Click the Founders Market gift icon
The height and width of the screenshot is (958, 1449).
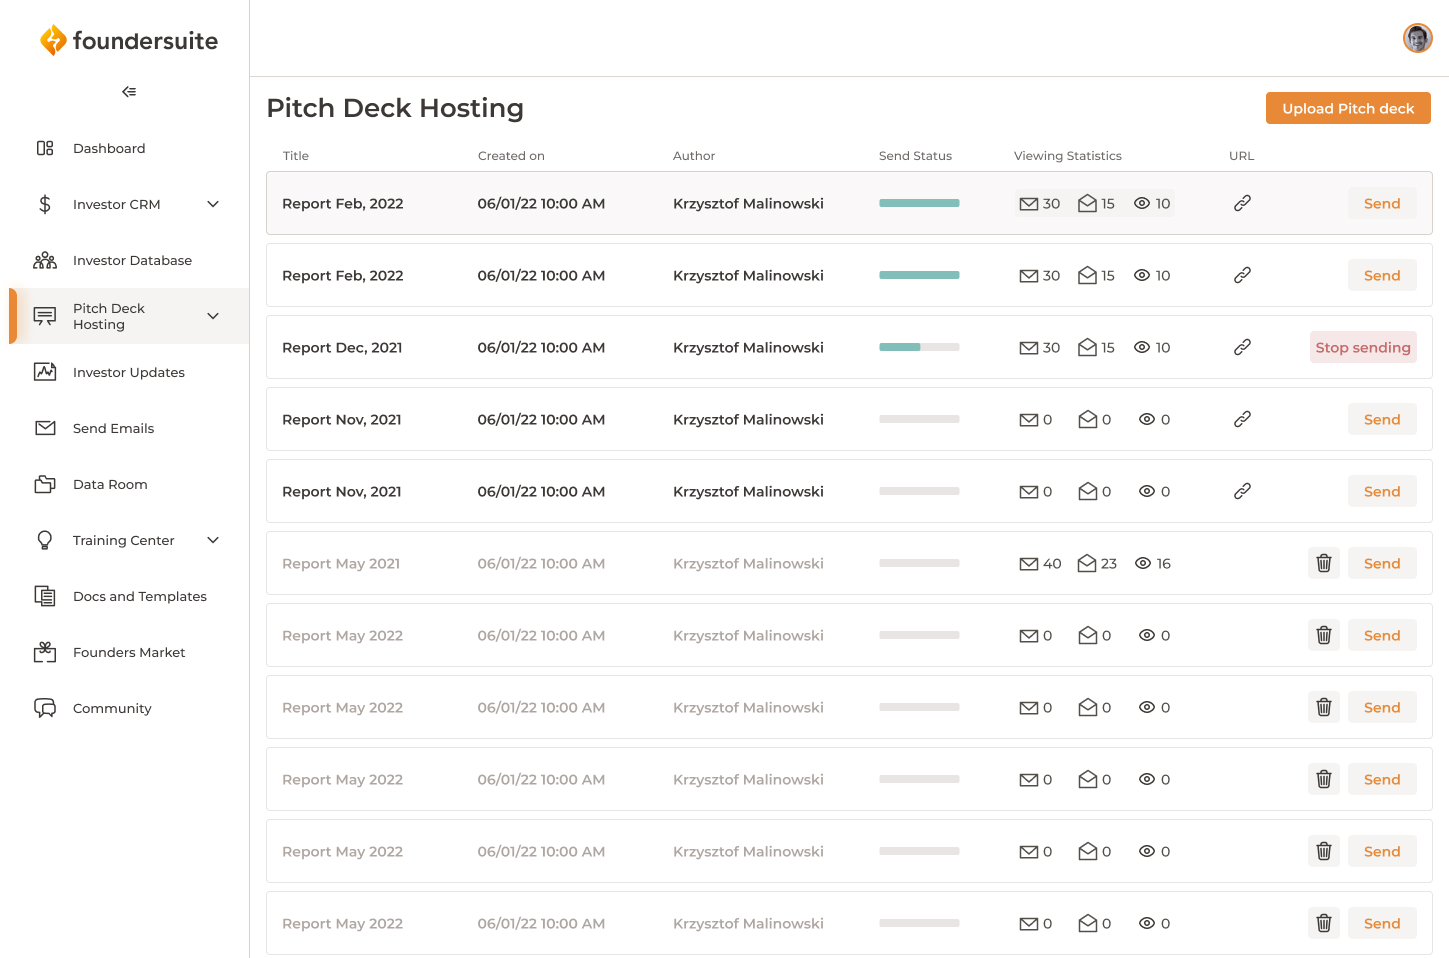(45, 651)
